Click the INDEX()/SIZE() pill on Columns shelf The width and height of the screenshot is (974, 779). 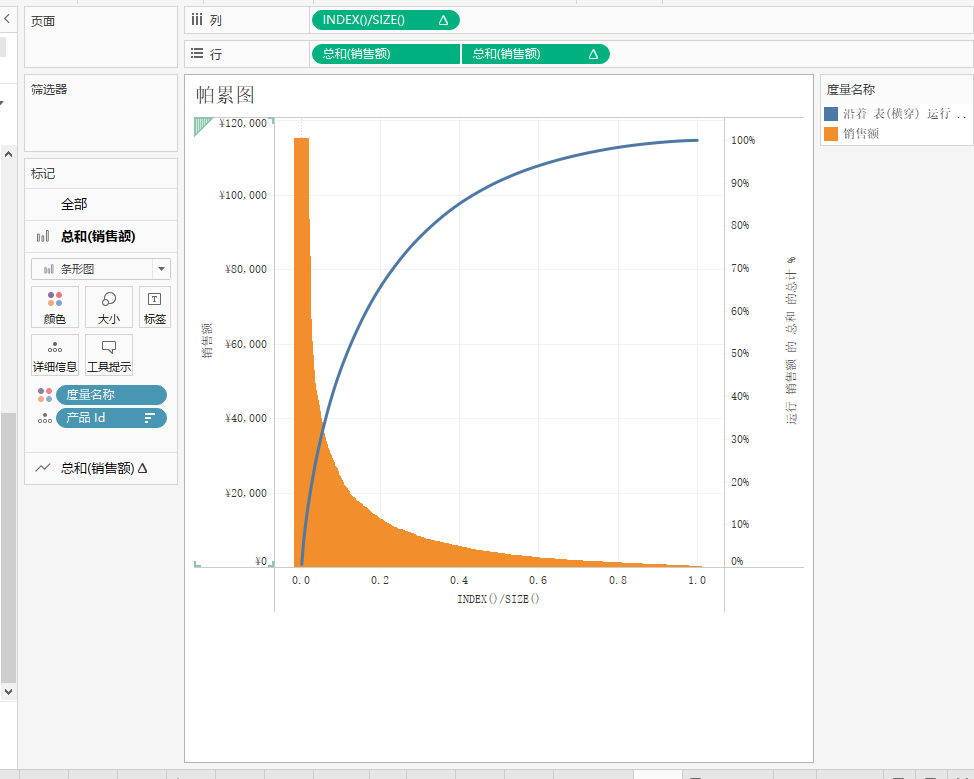(385, 20)
